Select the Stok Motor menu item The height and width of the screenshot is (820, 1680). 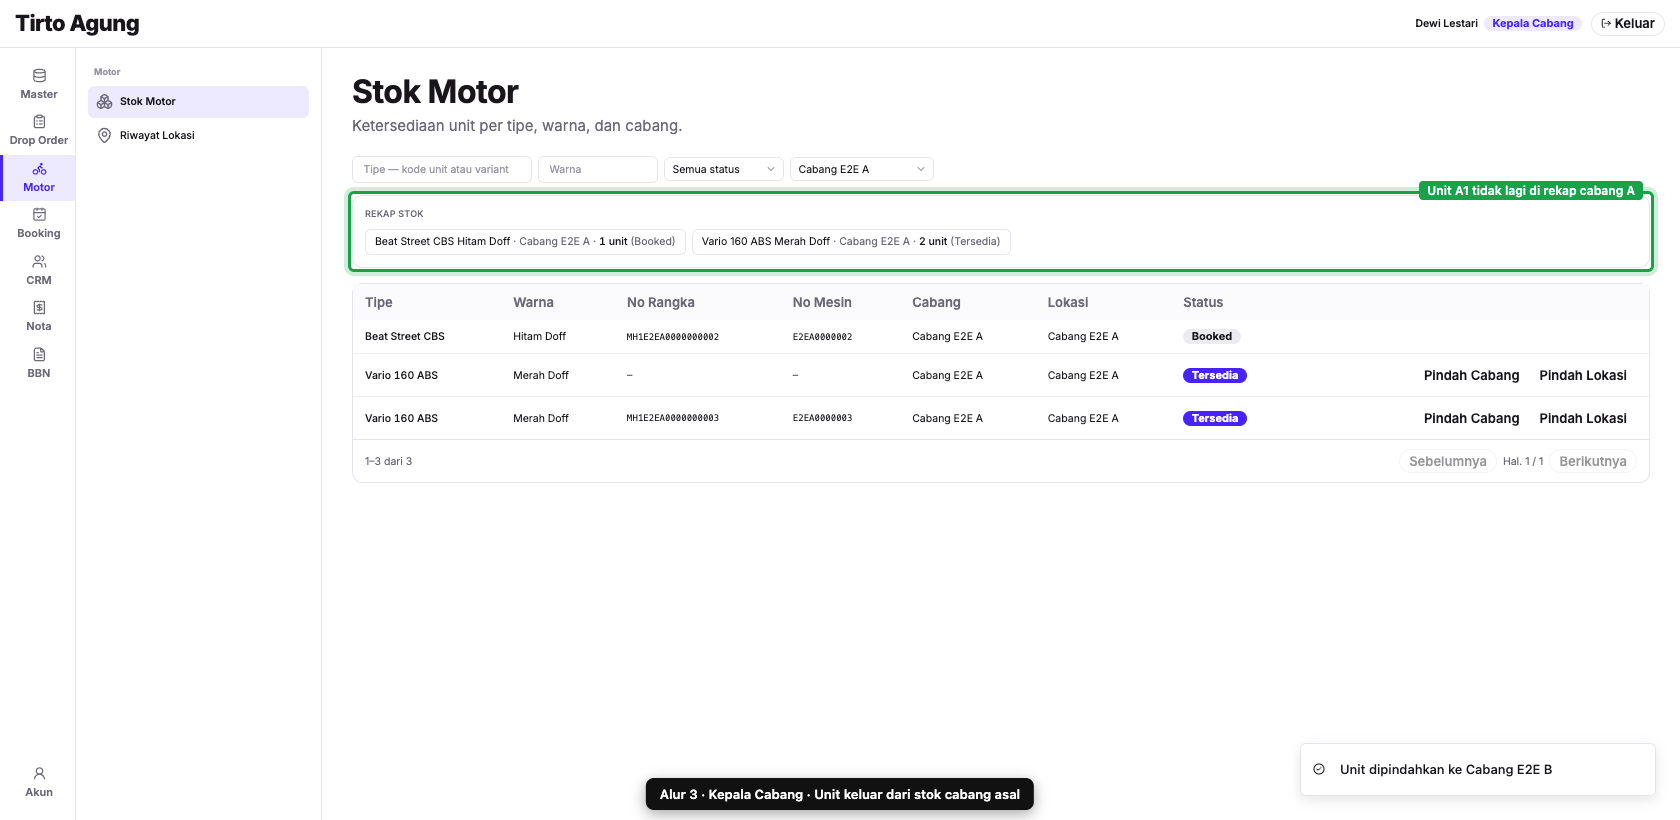point(198,102)
